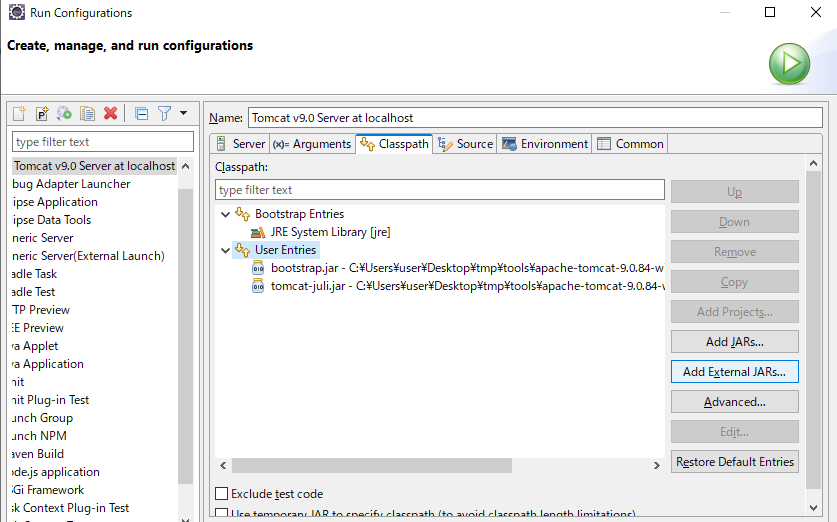
Task: Click classpath horizontal scrollbar right arrow
Action: pyautogui.click(x=657, y=465)
